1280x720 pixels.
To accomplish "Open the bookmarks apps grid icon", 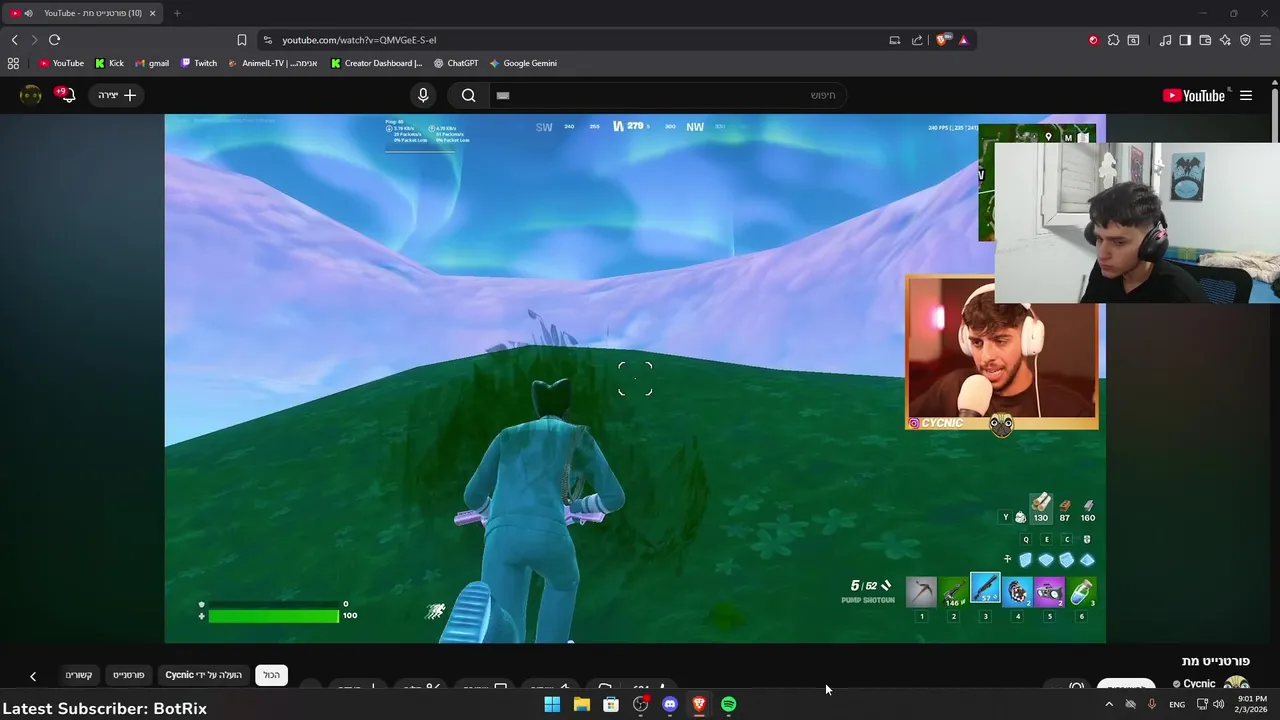I will pyautogui.click(x=13, y=63).
